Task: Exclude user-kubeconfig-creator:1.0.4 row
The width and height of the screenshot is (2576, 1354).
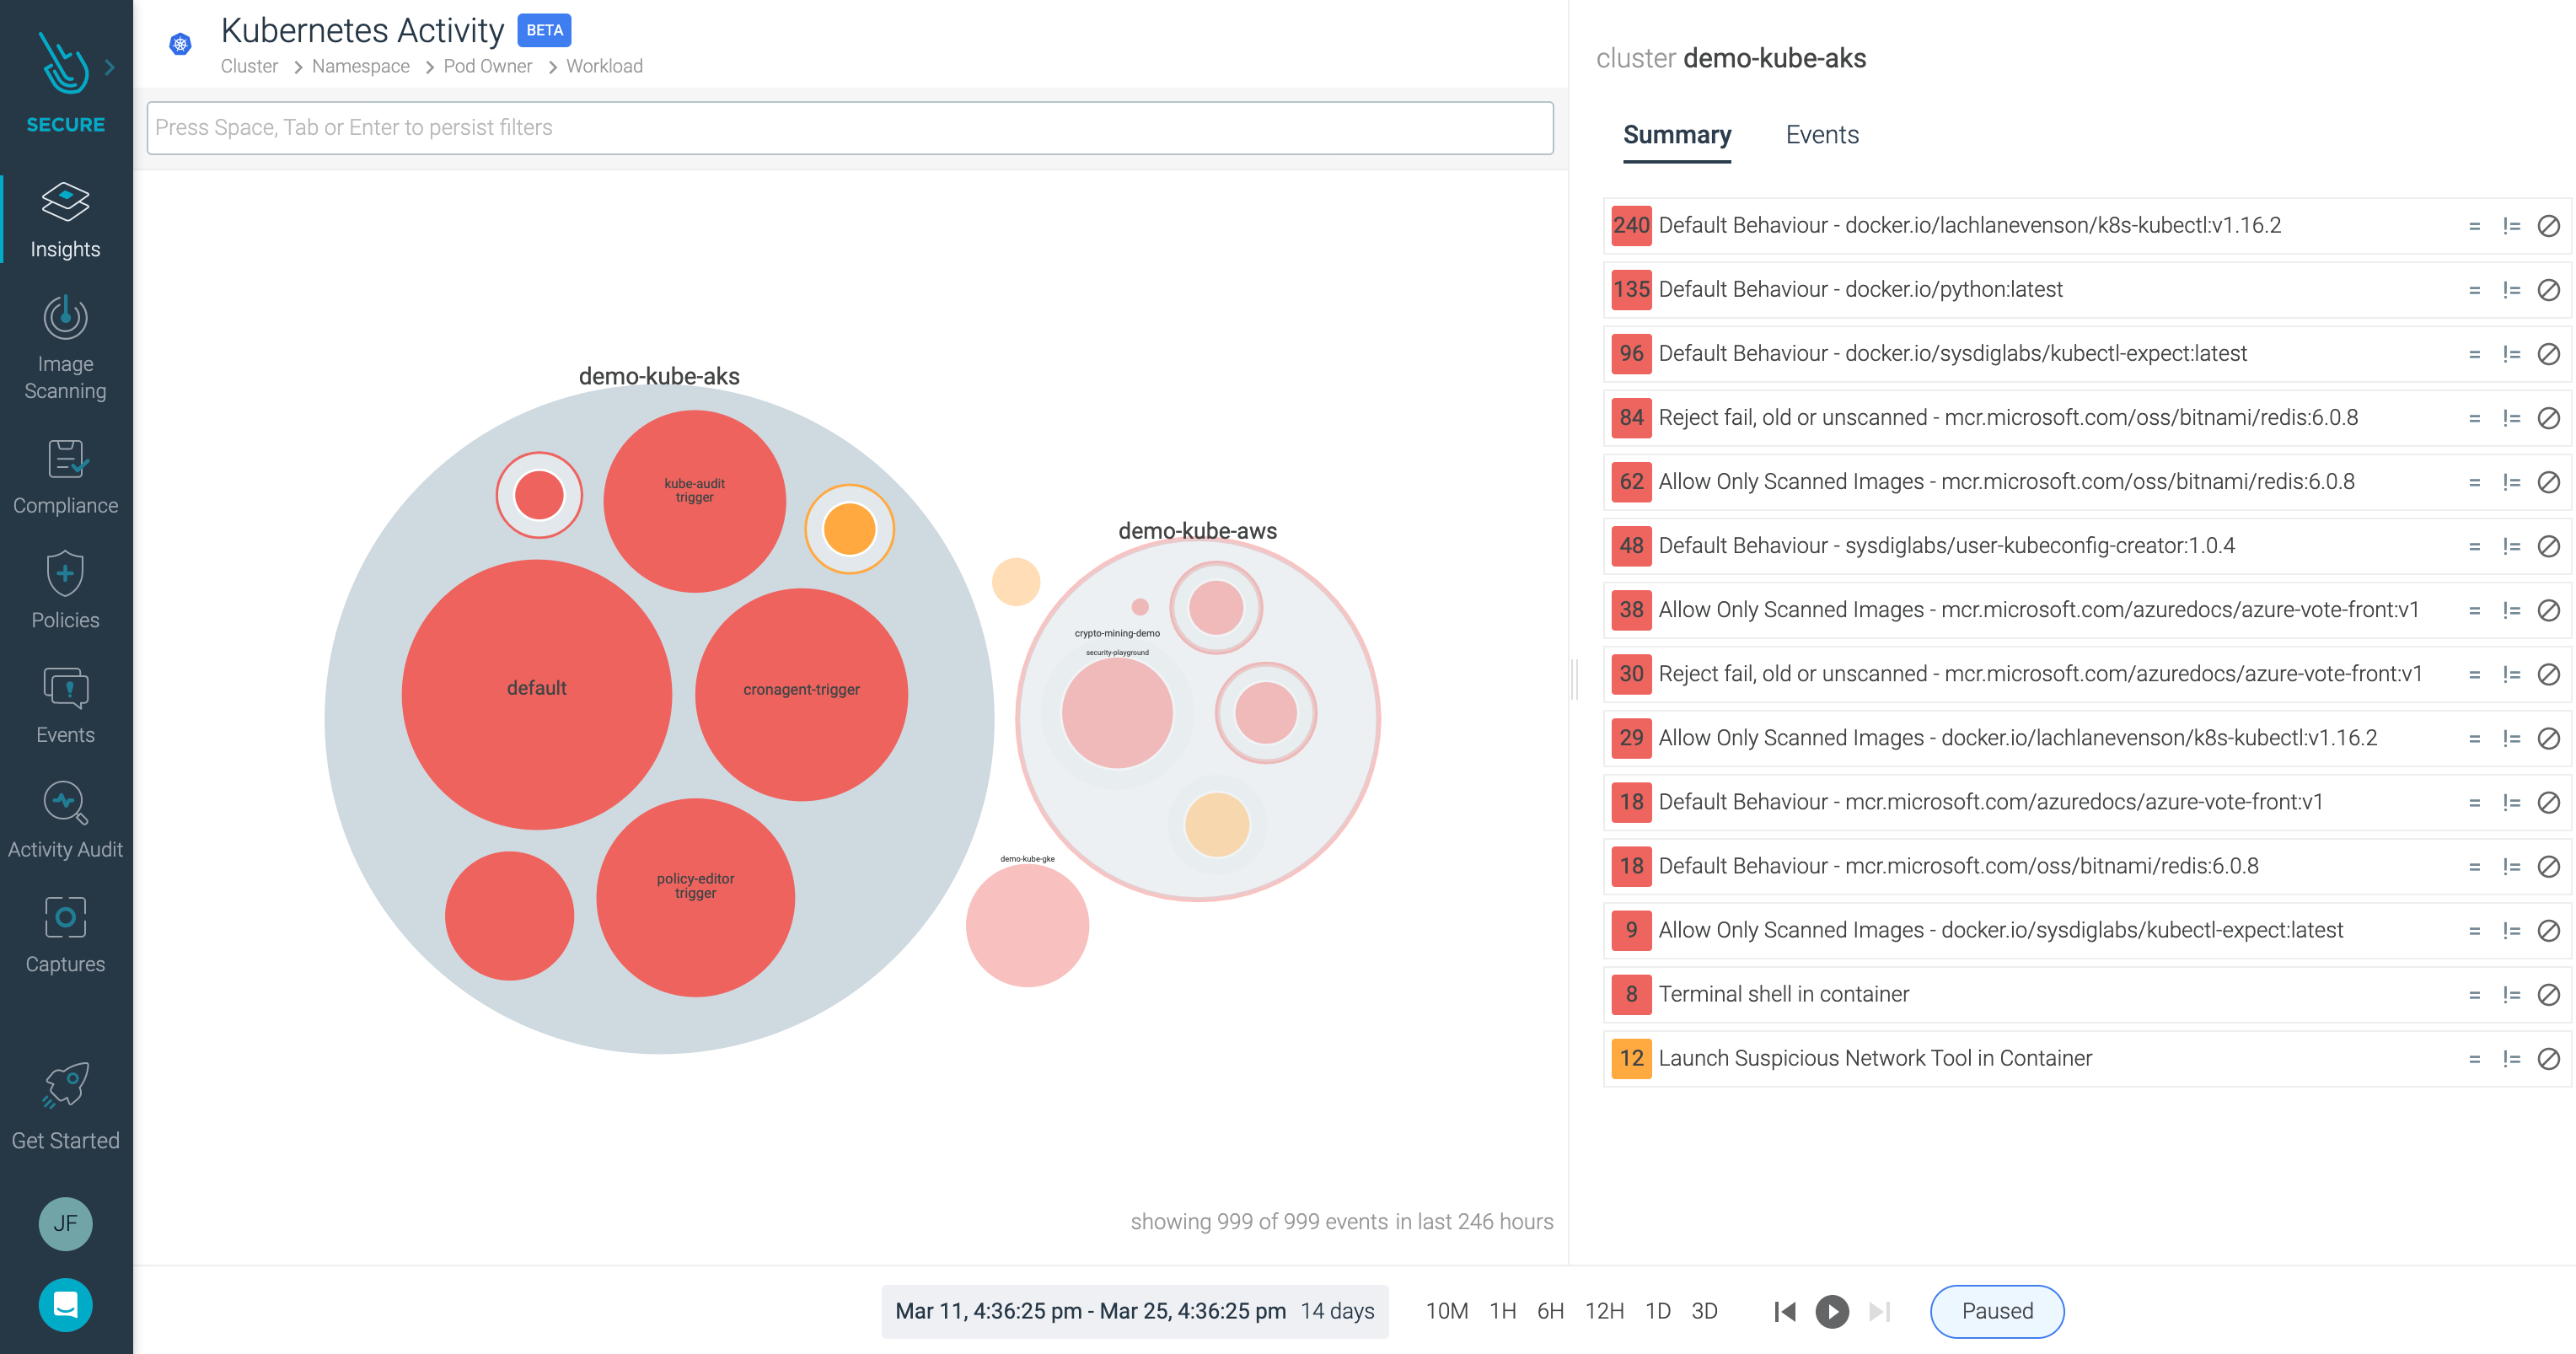Action: 2549,546
